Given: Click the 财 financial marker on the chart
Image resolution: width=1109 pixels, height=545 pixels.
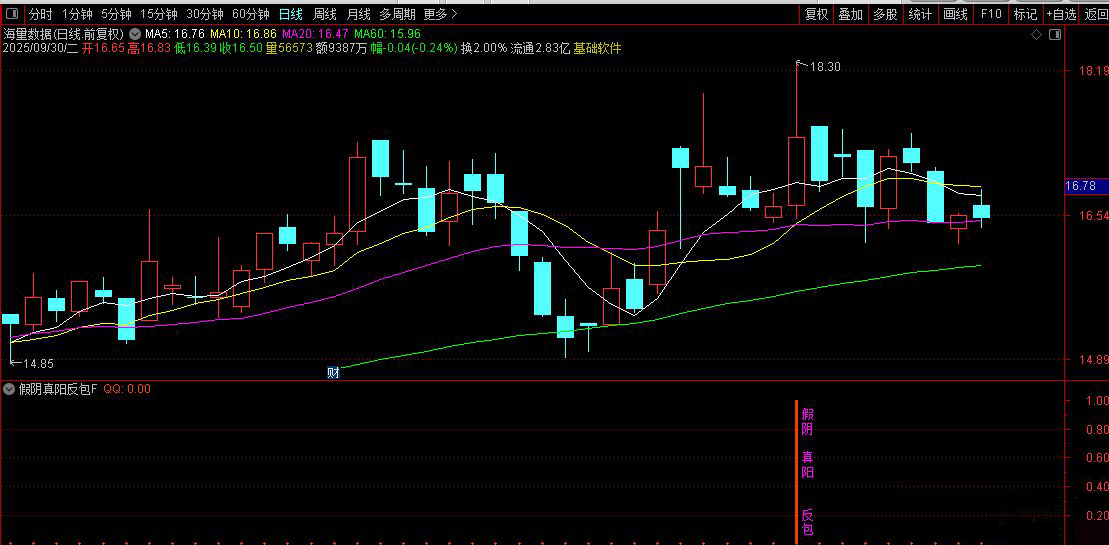Looking at the screenshot, I should click(x=333, y=373).
